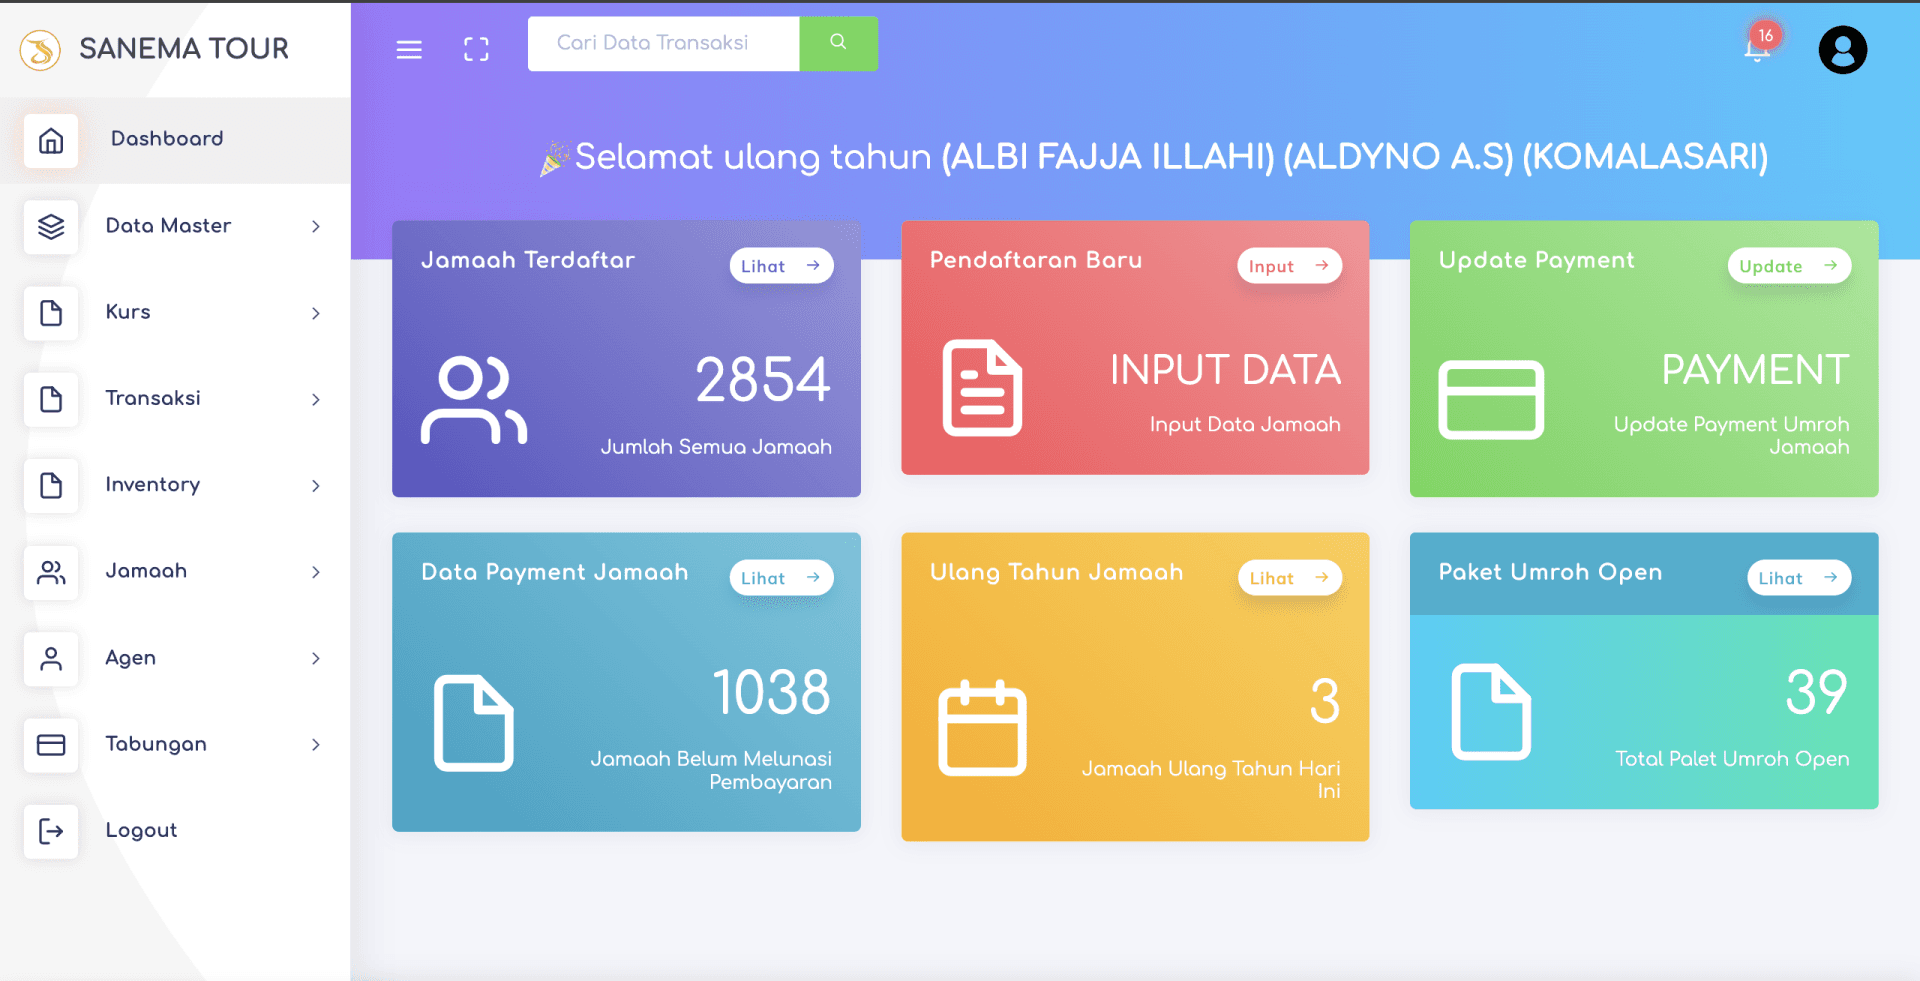Focus the Cari Data Transaksi search field
This screenshot has width=1920, height=981.
663,43
